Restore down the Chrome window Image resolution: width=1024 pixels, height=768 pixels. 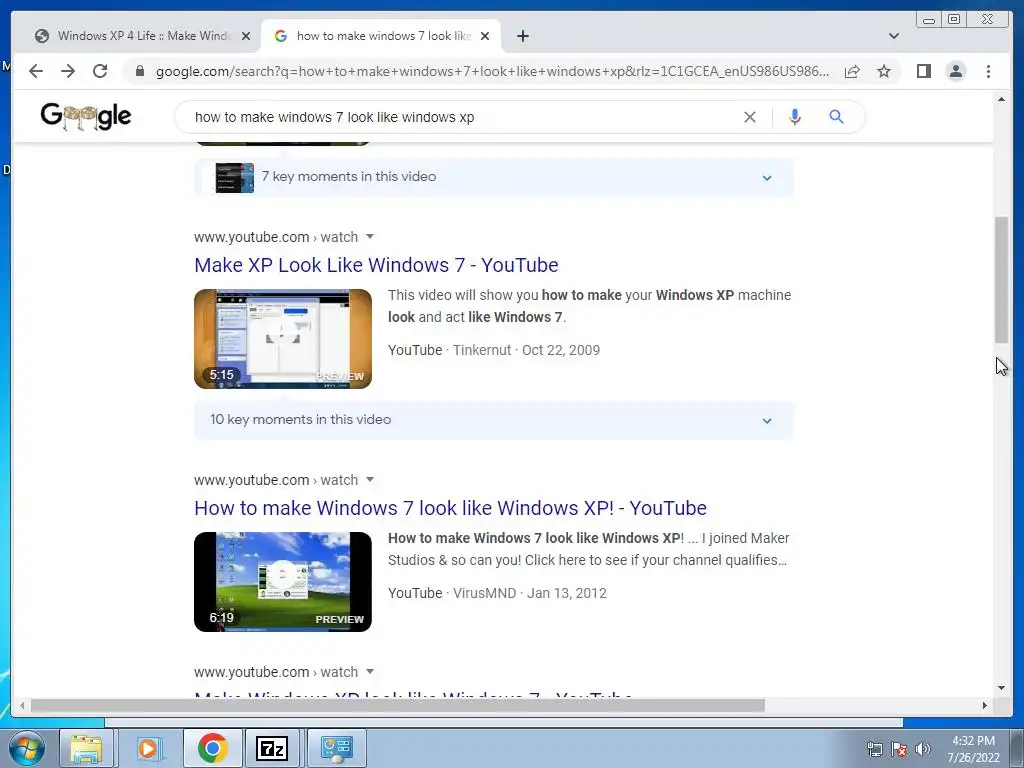[x=954, y=20]
